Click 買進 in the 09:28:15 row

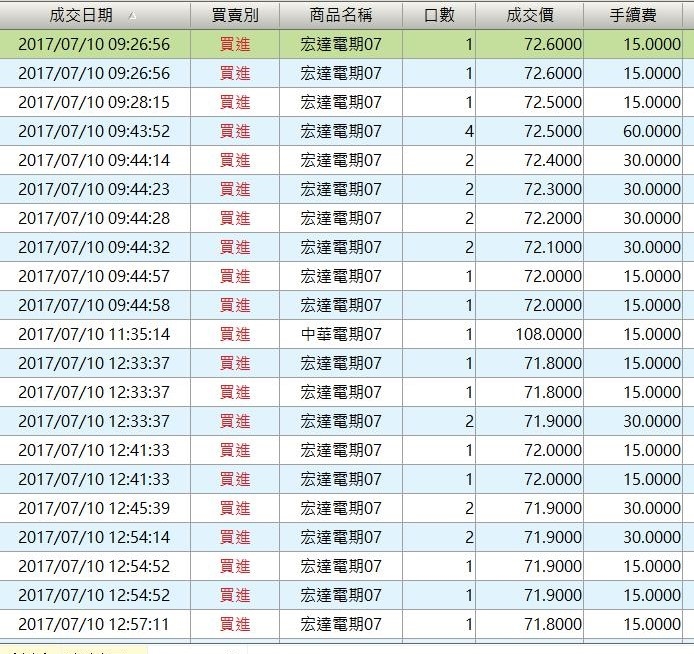point(235,102)
